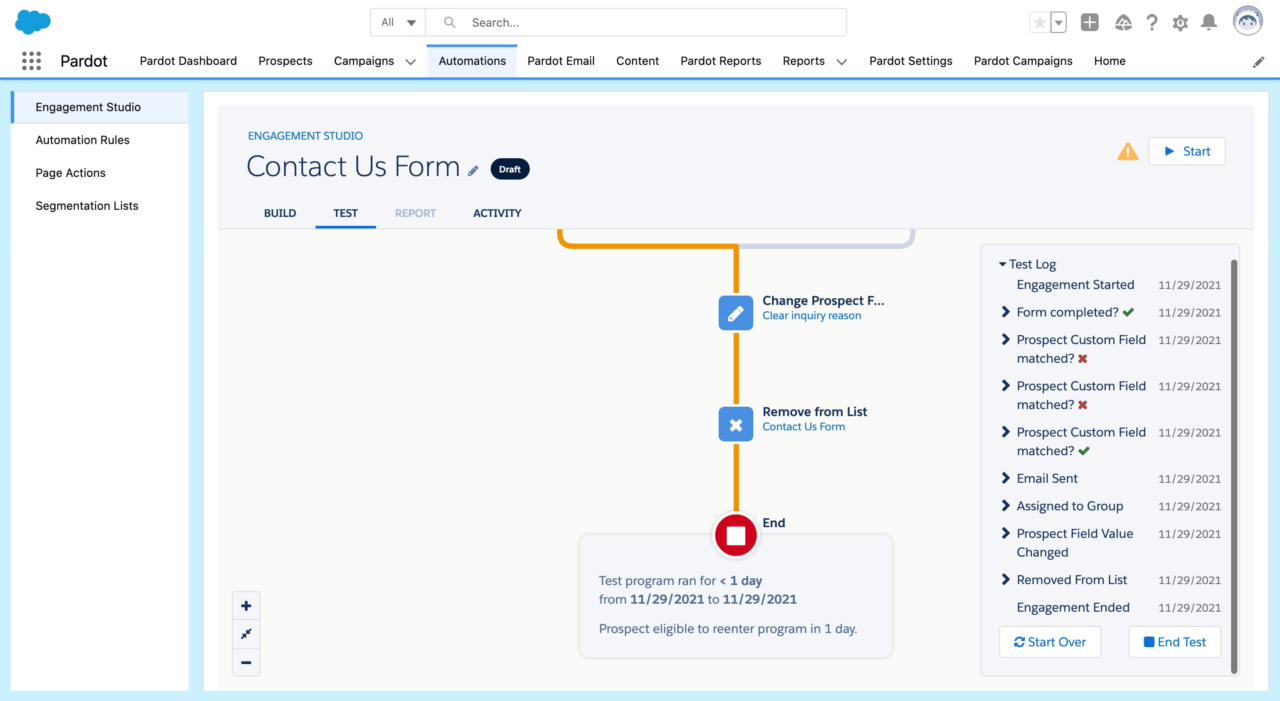Click the ENGAGEMENT STUDIO breadcrumb link
The image size is (1280, 701).
[306, 136]
